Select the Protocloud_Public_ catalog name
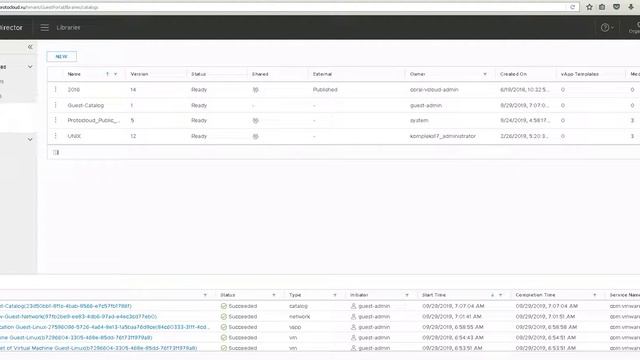 click(93, 120)
